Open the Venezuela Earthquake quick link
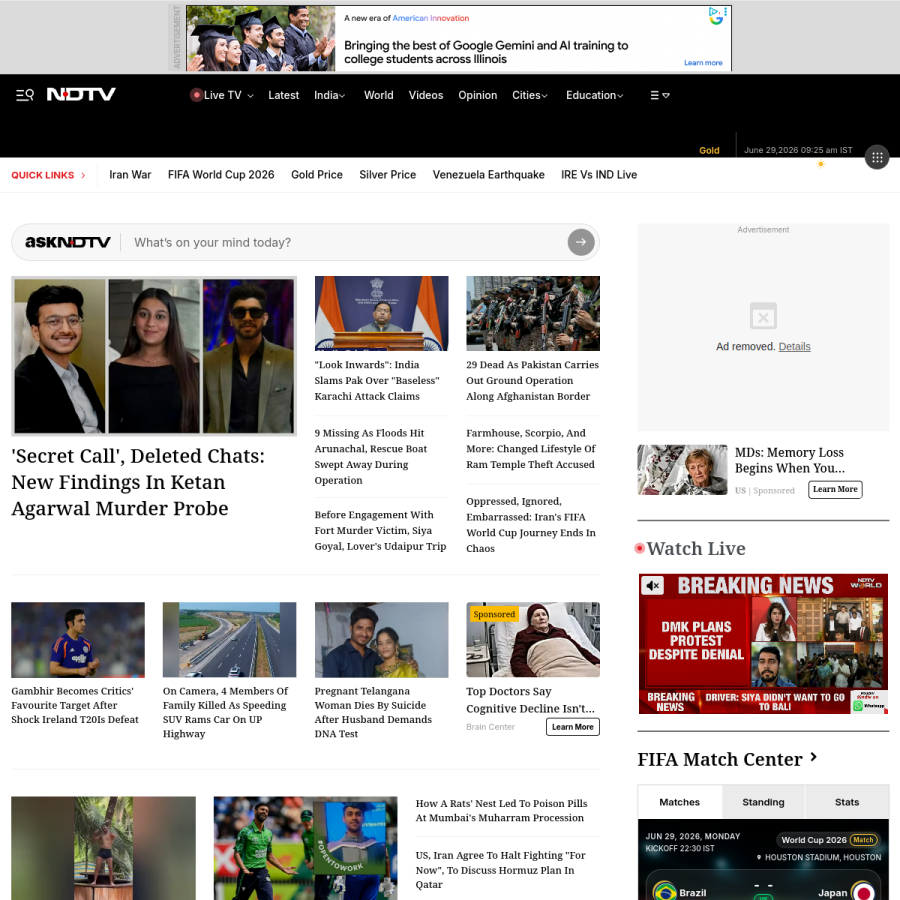 click(x=488, y=174)
